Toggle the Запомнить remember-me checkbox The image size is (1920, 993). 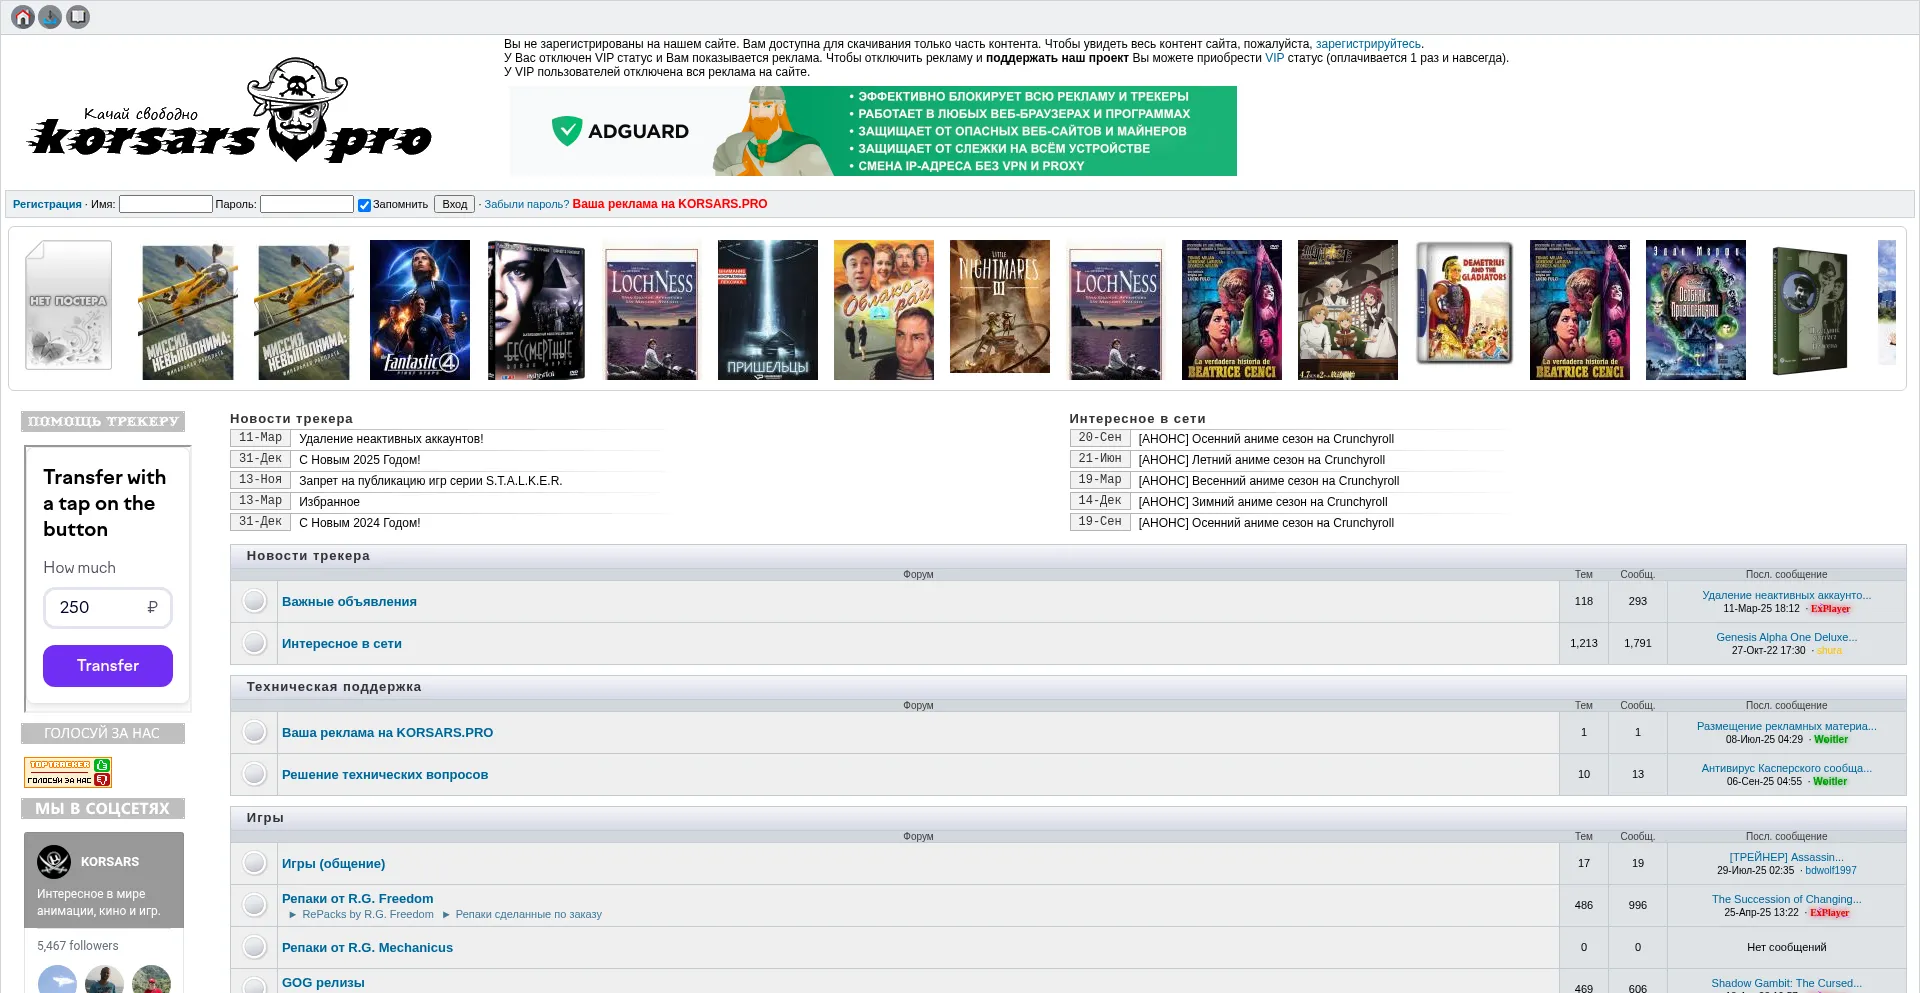pos(364,205)
